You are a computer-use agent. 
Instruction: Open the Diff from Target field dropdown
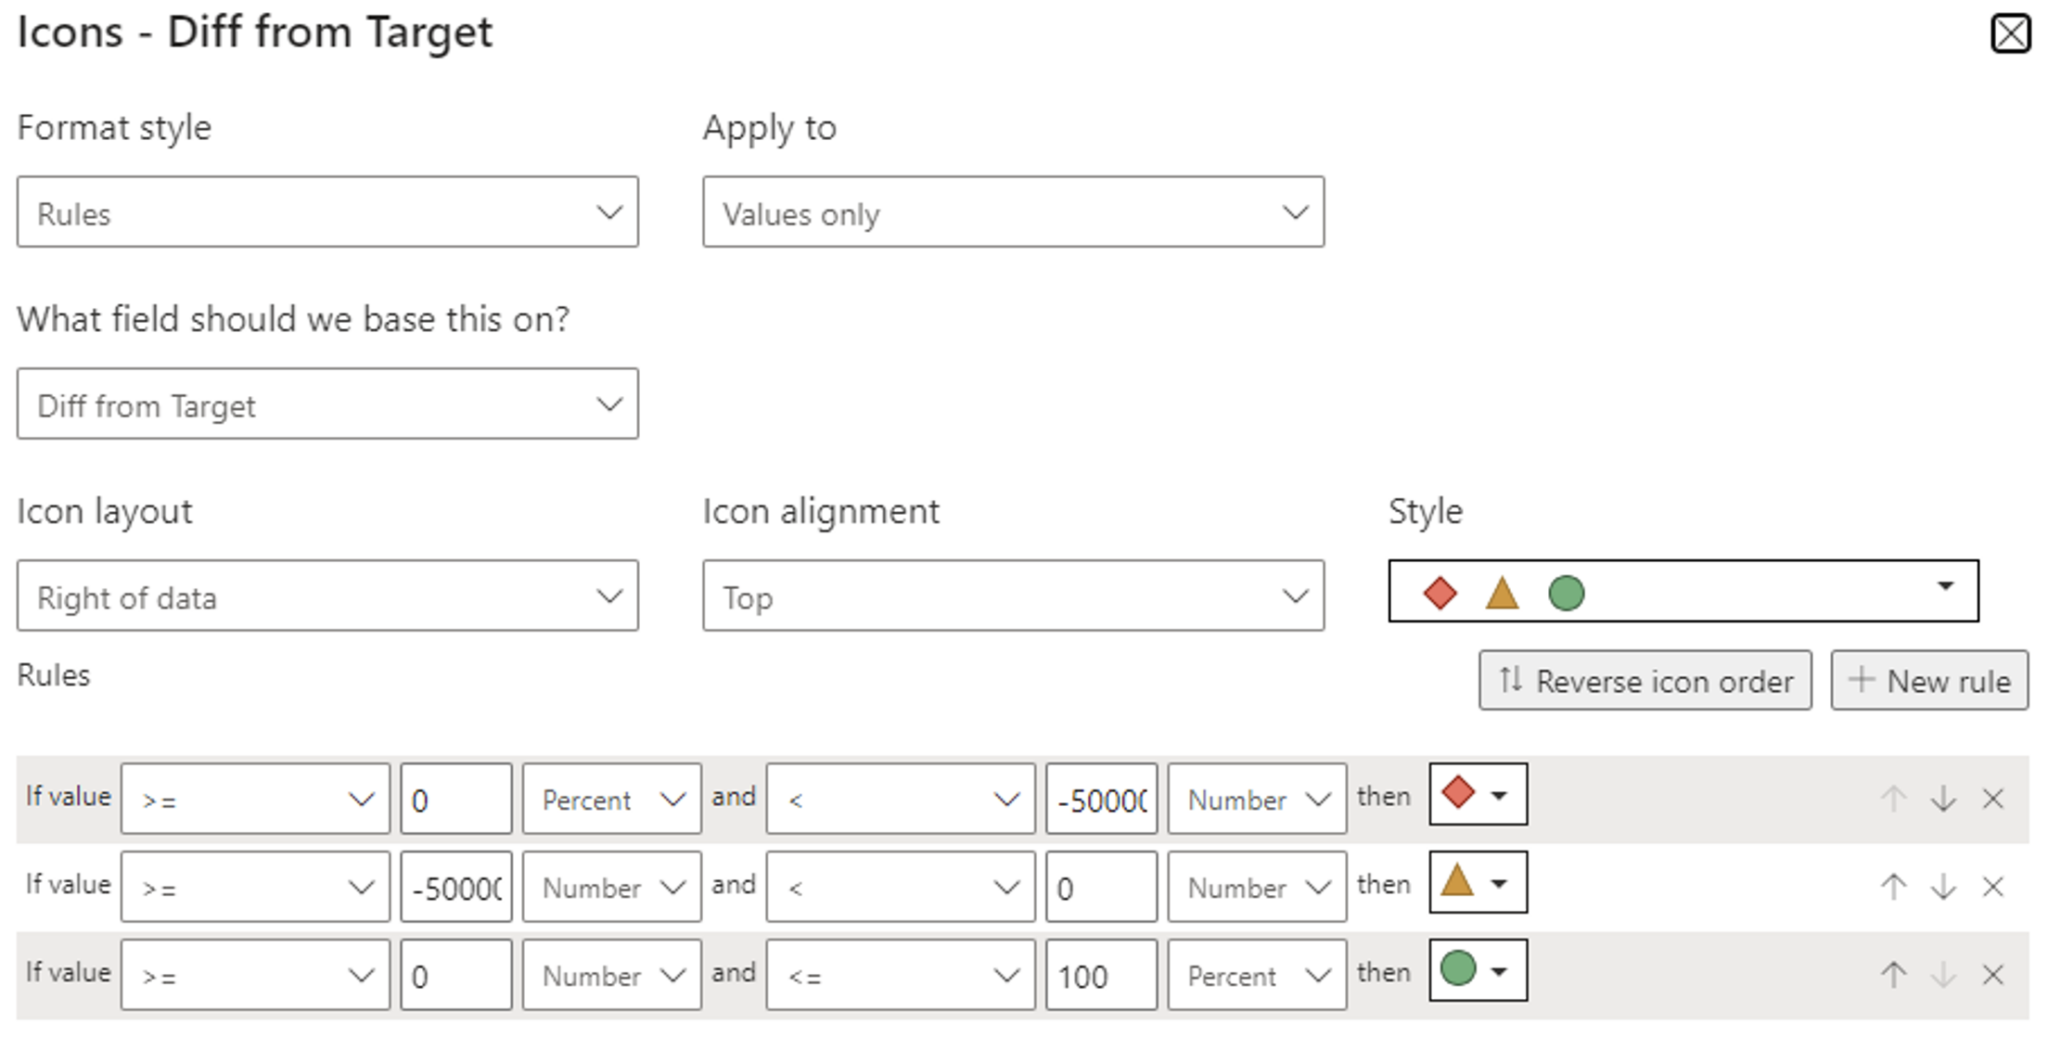pyautogui.click(x=328, y=404)
